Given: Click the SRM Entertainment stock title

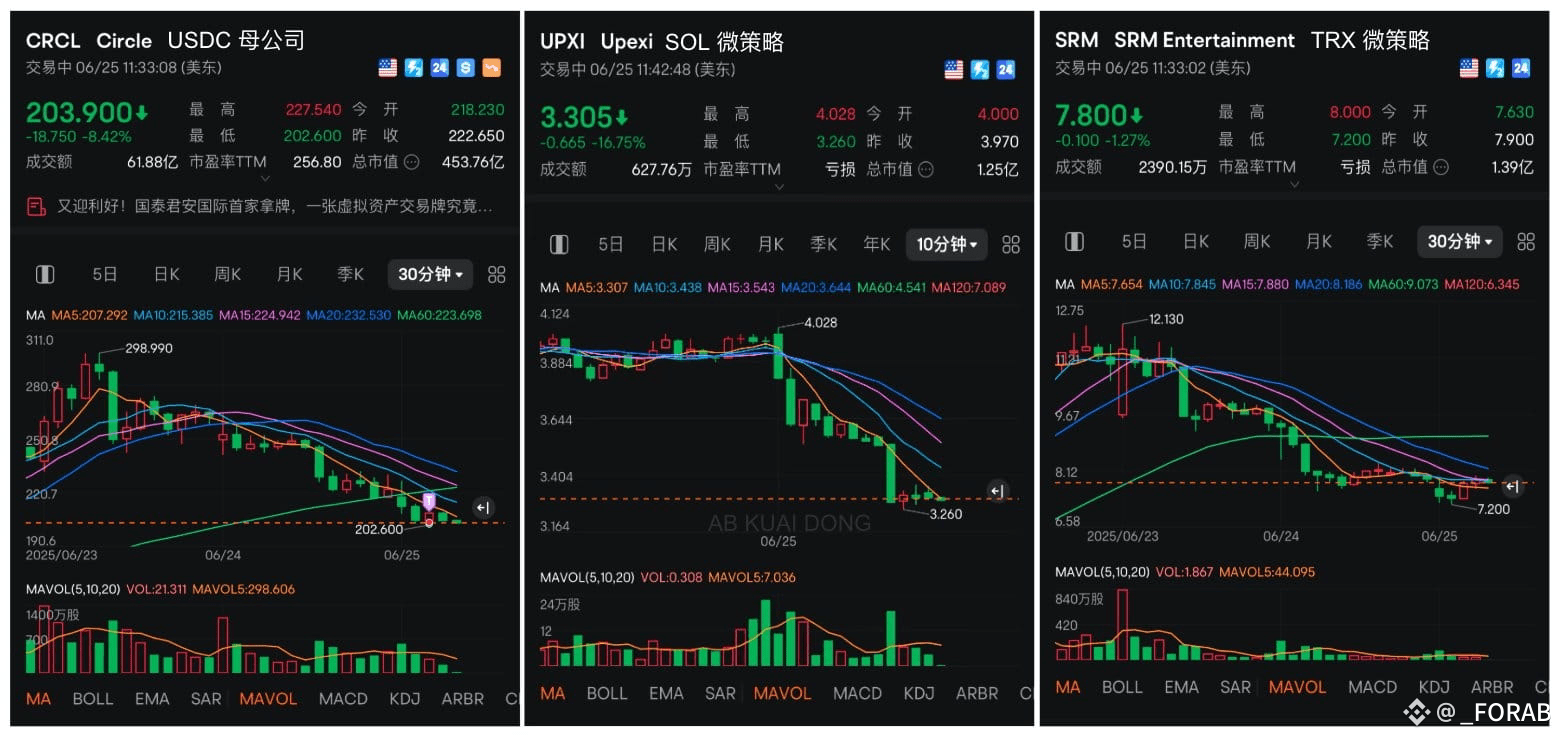Looking at the screenshot, I should (x=1175, y=40).
